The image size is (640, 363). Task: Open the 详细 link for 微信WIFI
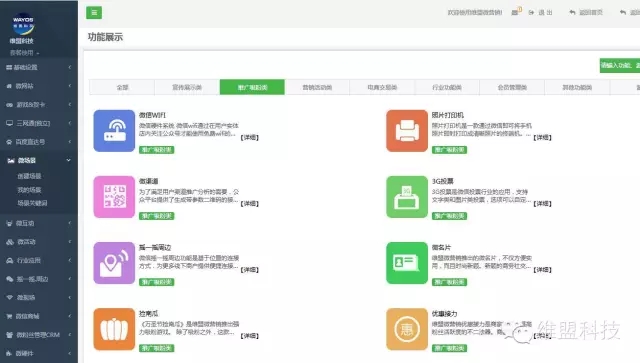pyautogui.click(x=249, y=138)
